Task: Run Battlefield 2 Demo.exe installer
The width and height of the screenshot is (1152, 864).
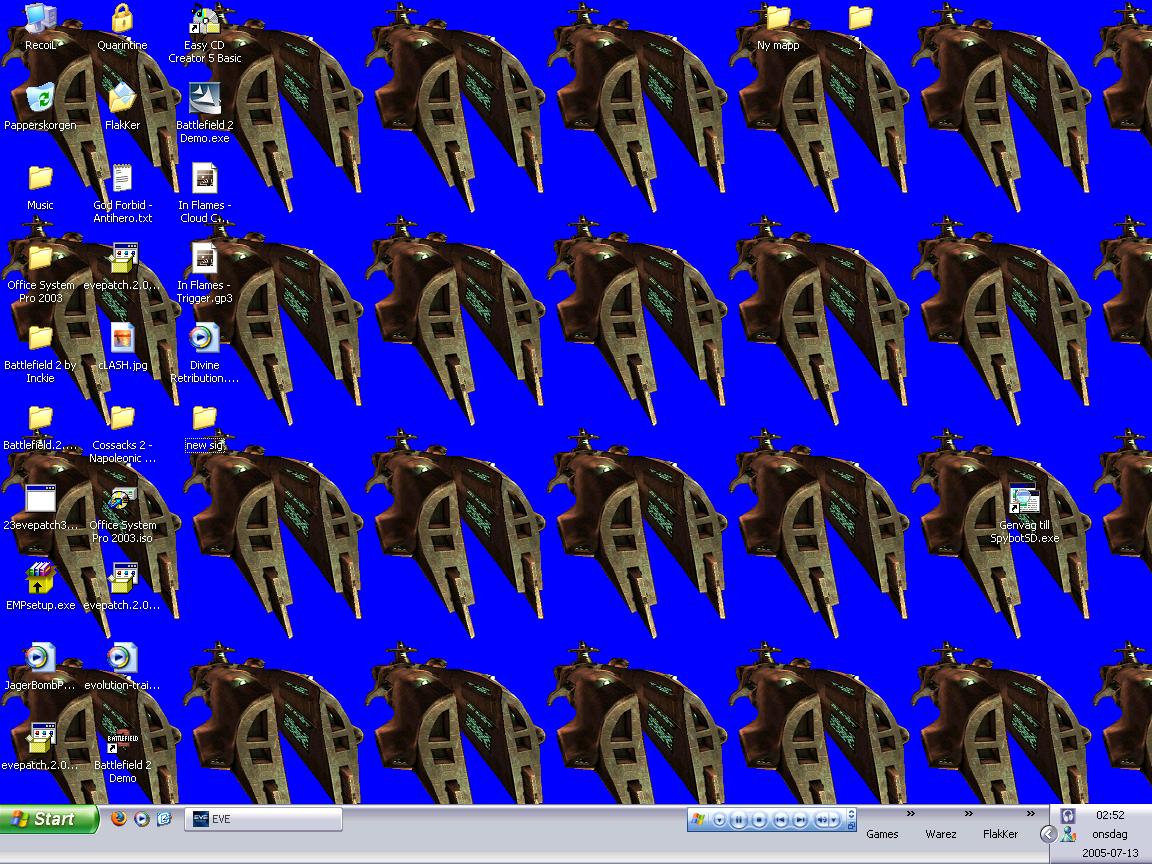Action: coord(204,99)
